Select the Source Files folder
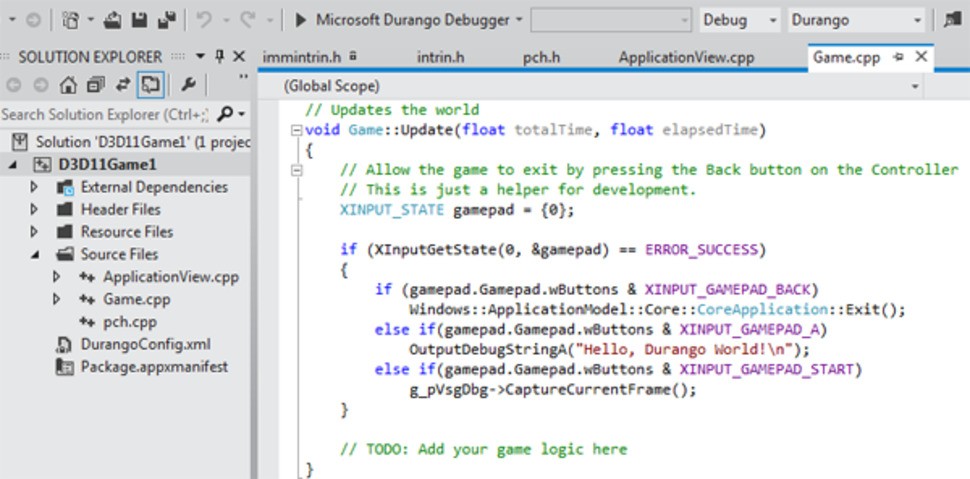The image size is (970, 479). coord(119,254)
